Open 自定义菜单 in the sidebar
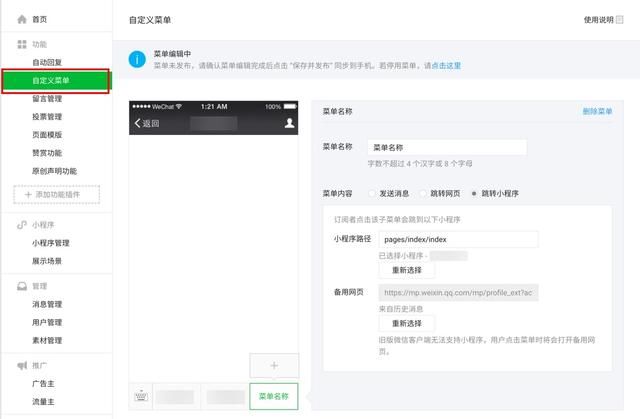The height and width of the screenshot is (419, 640). click(56, 81)
